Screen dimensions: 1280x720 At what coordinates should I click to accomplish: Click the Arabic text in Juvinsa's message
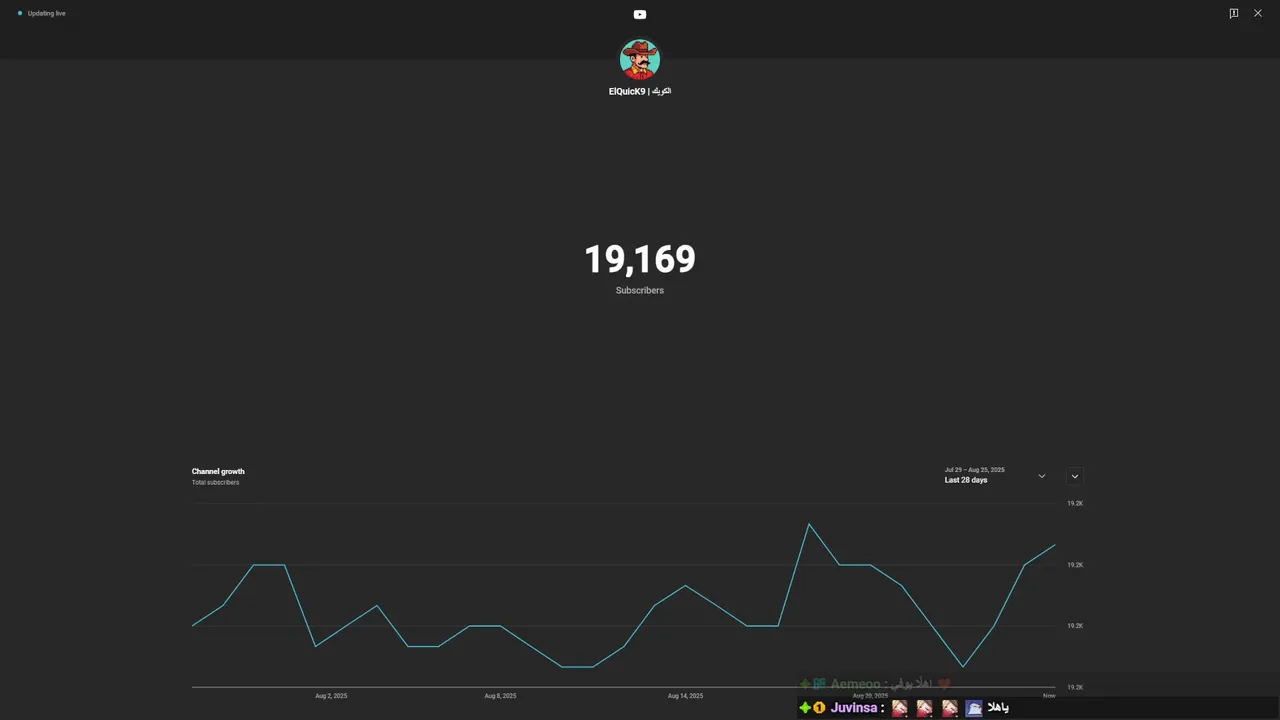point(998,708)
